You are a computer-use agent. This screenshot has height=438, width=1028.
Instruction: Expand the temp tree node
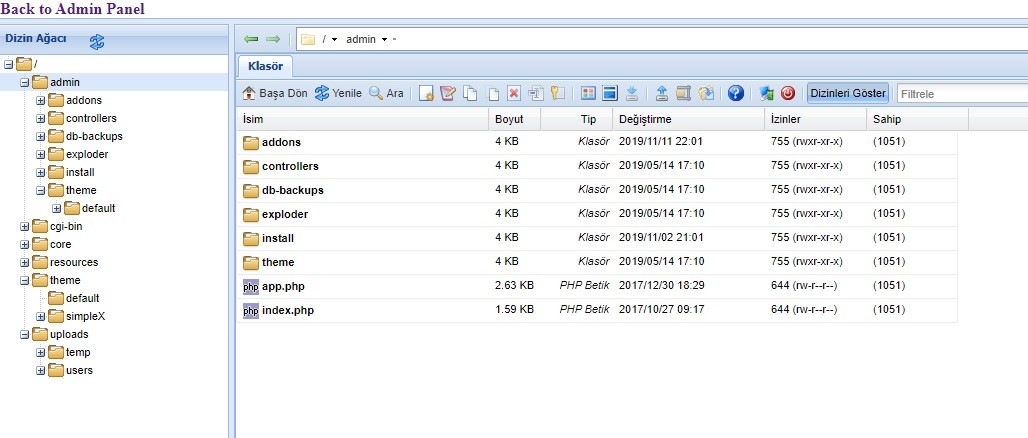[41, 352]
